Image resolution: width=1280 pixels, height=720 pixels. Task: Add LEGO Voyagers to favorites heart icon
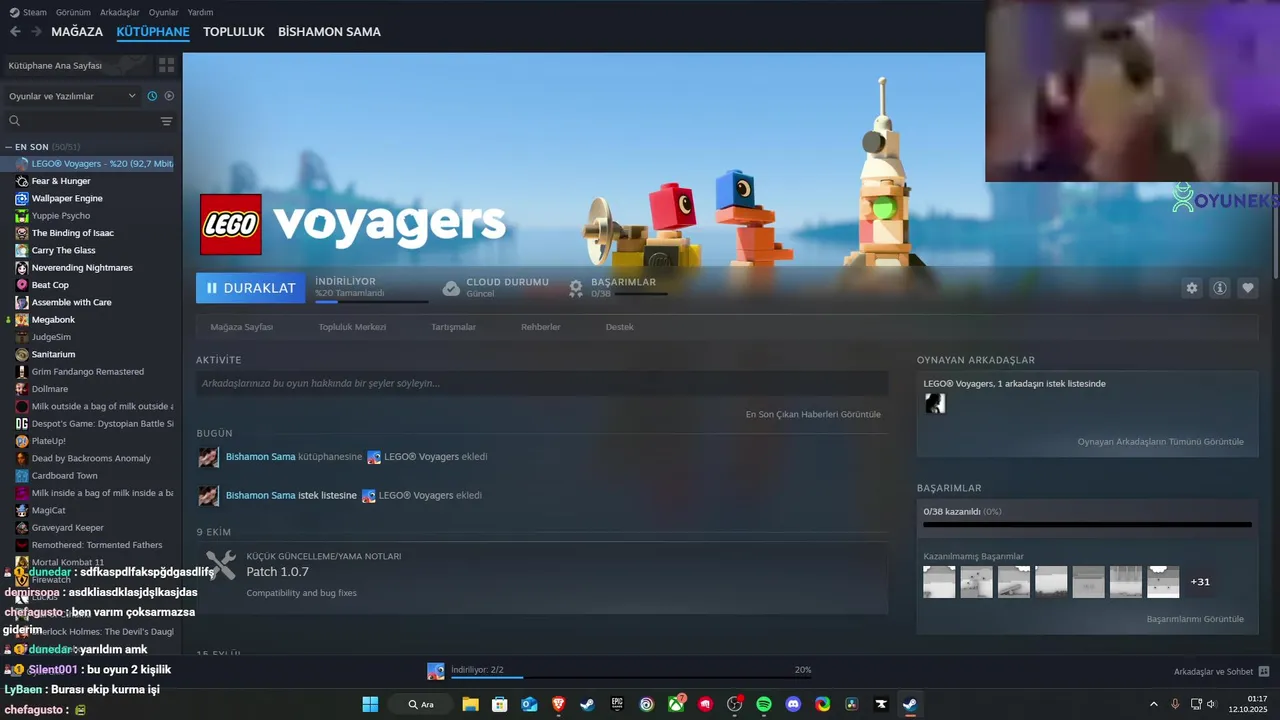[x=1248, y=288]
